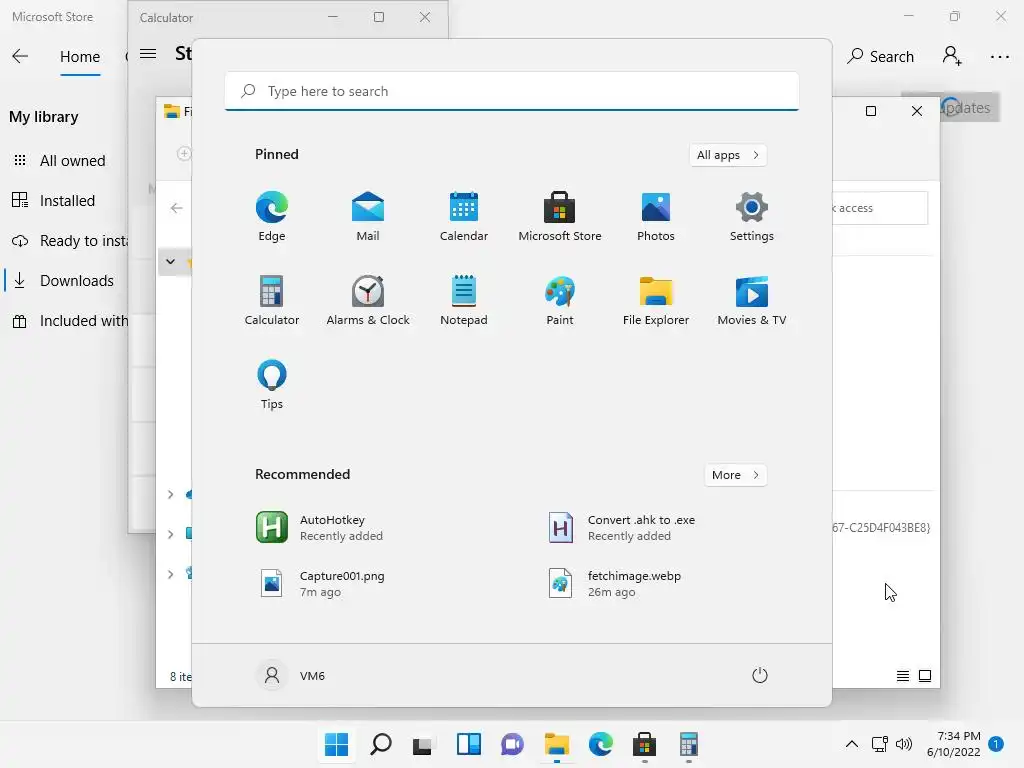
Task: Click Search in Microsoft Store
Action: click(x=880, y=57)
